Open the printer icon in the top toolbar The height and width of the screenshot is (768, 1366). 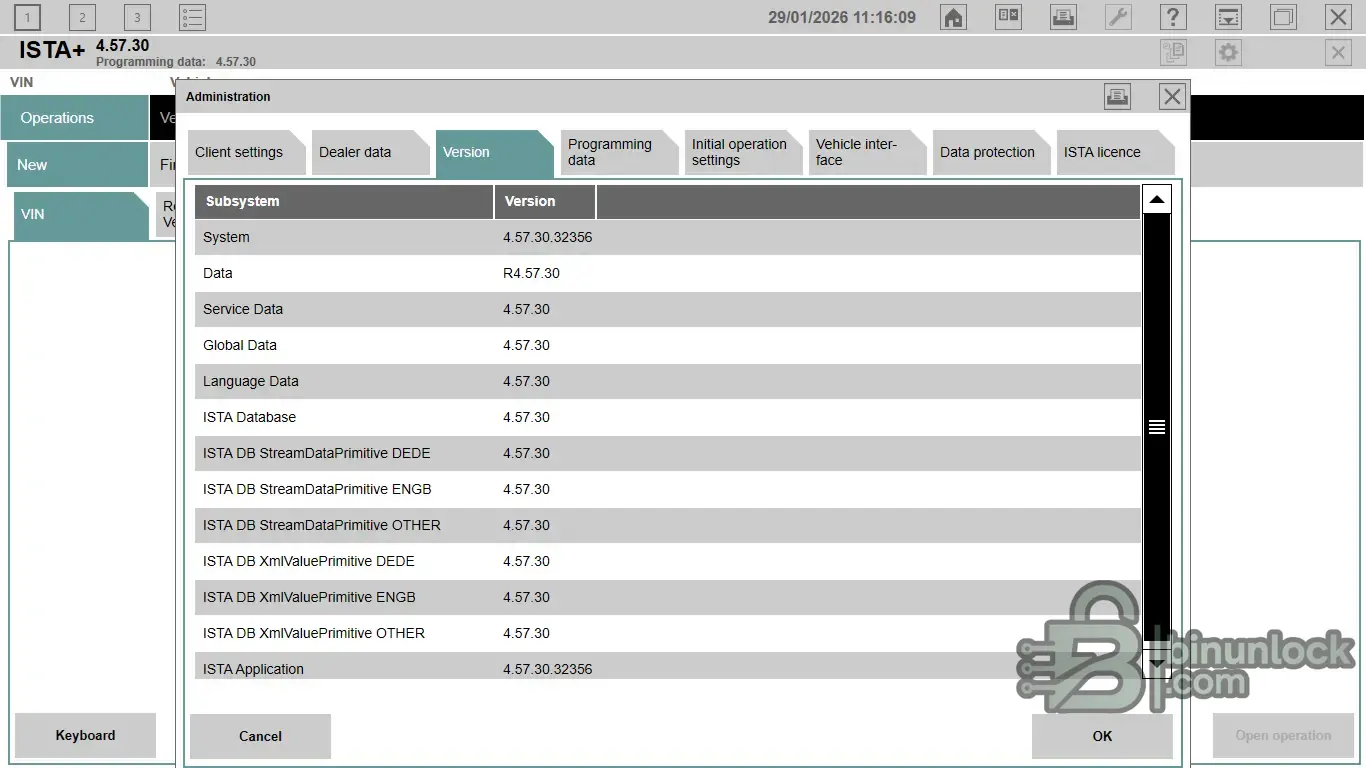pos(1063,17)
